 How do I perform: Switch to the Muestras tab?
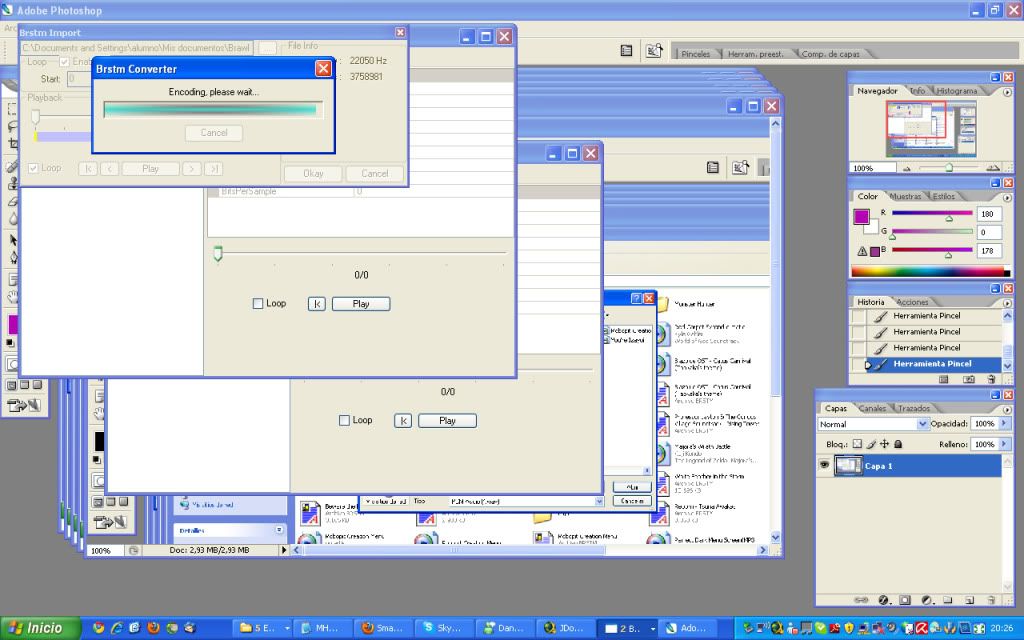coord(905,197)
